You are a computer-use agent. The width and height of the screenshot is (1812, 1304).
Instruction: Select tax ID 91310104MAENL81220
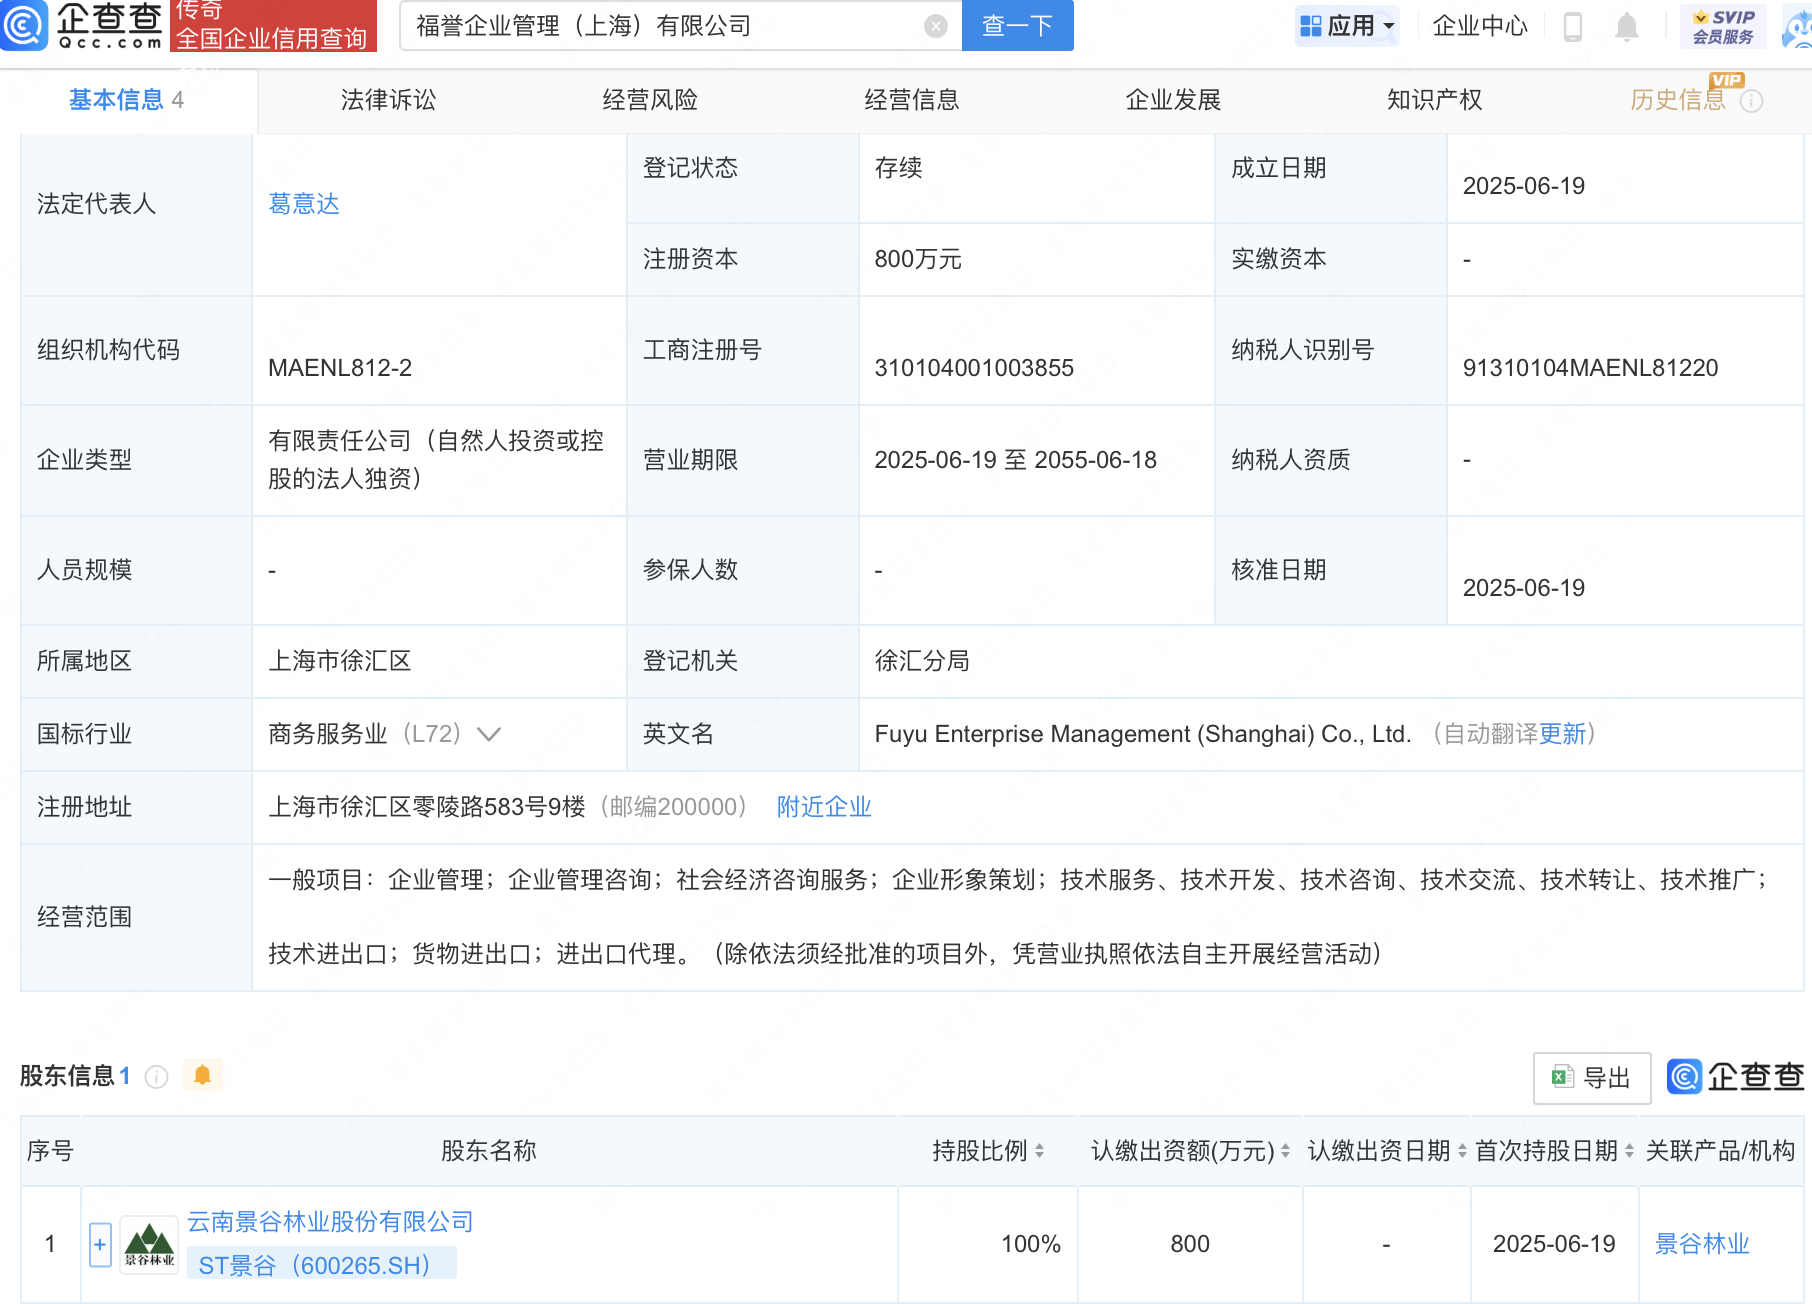(1590, 368)
